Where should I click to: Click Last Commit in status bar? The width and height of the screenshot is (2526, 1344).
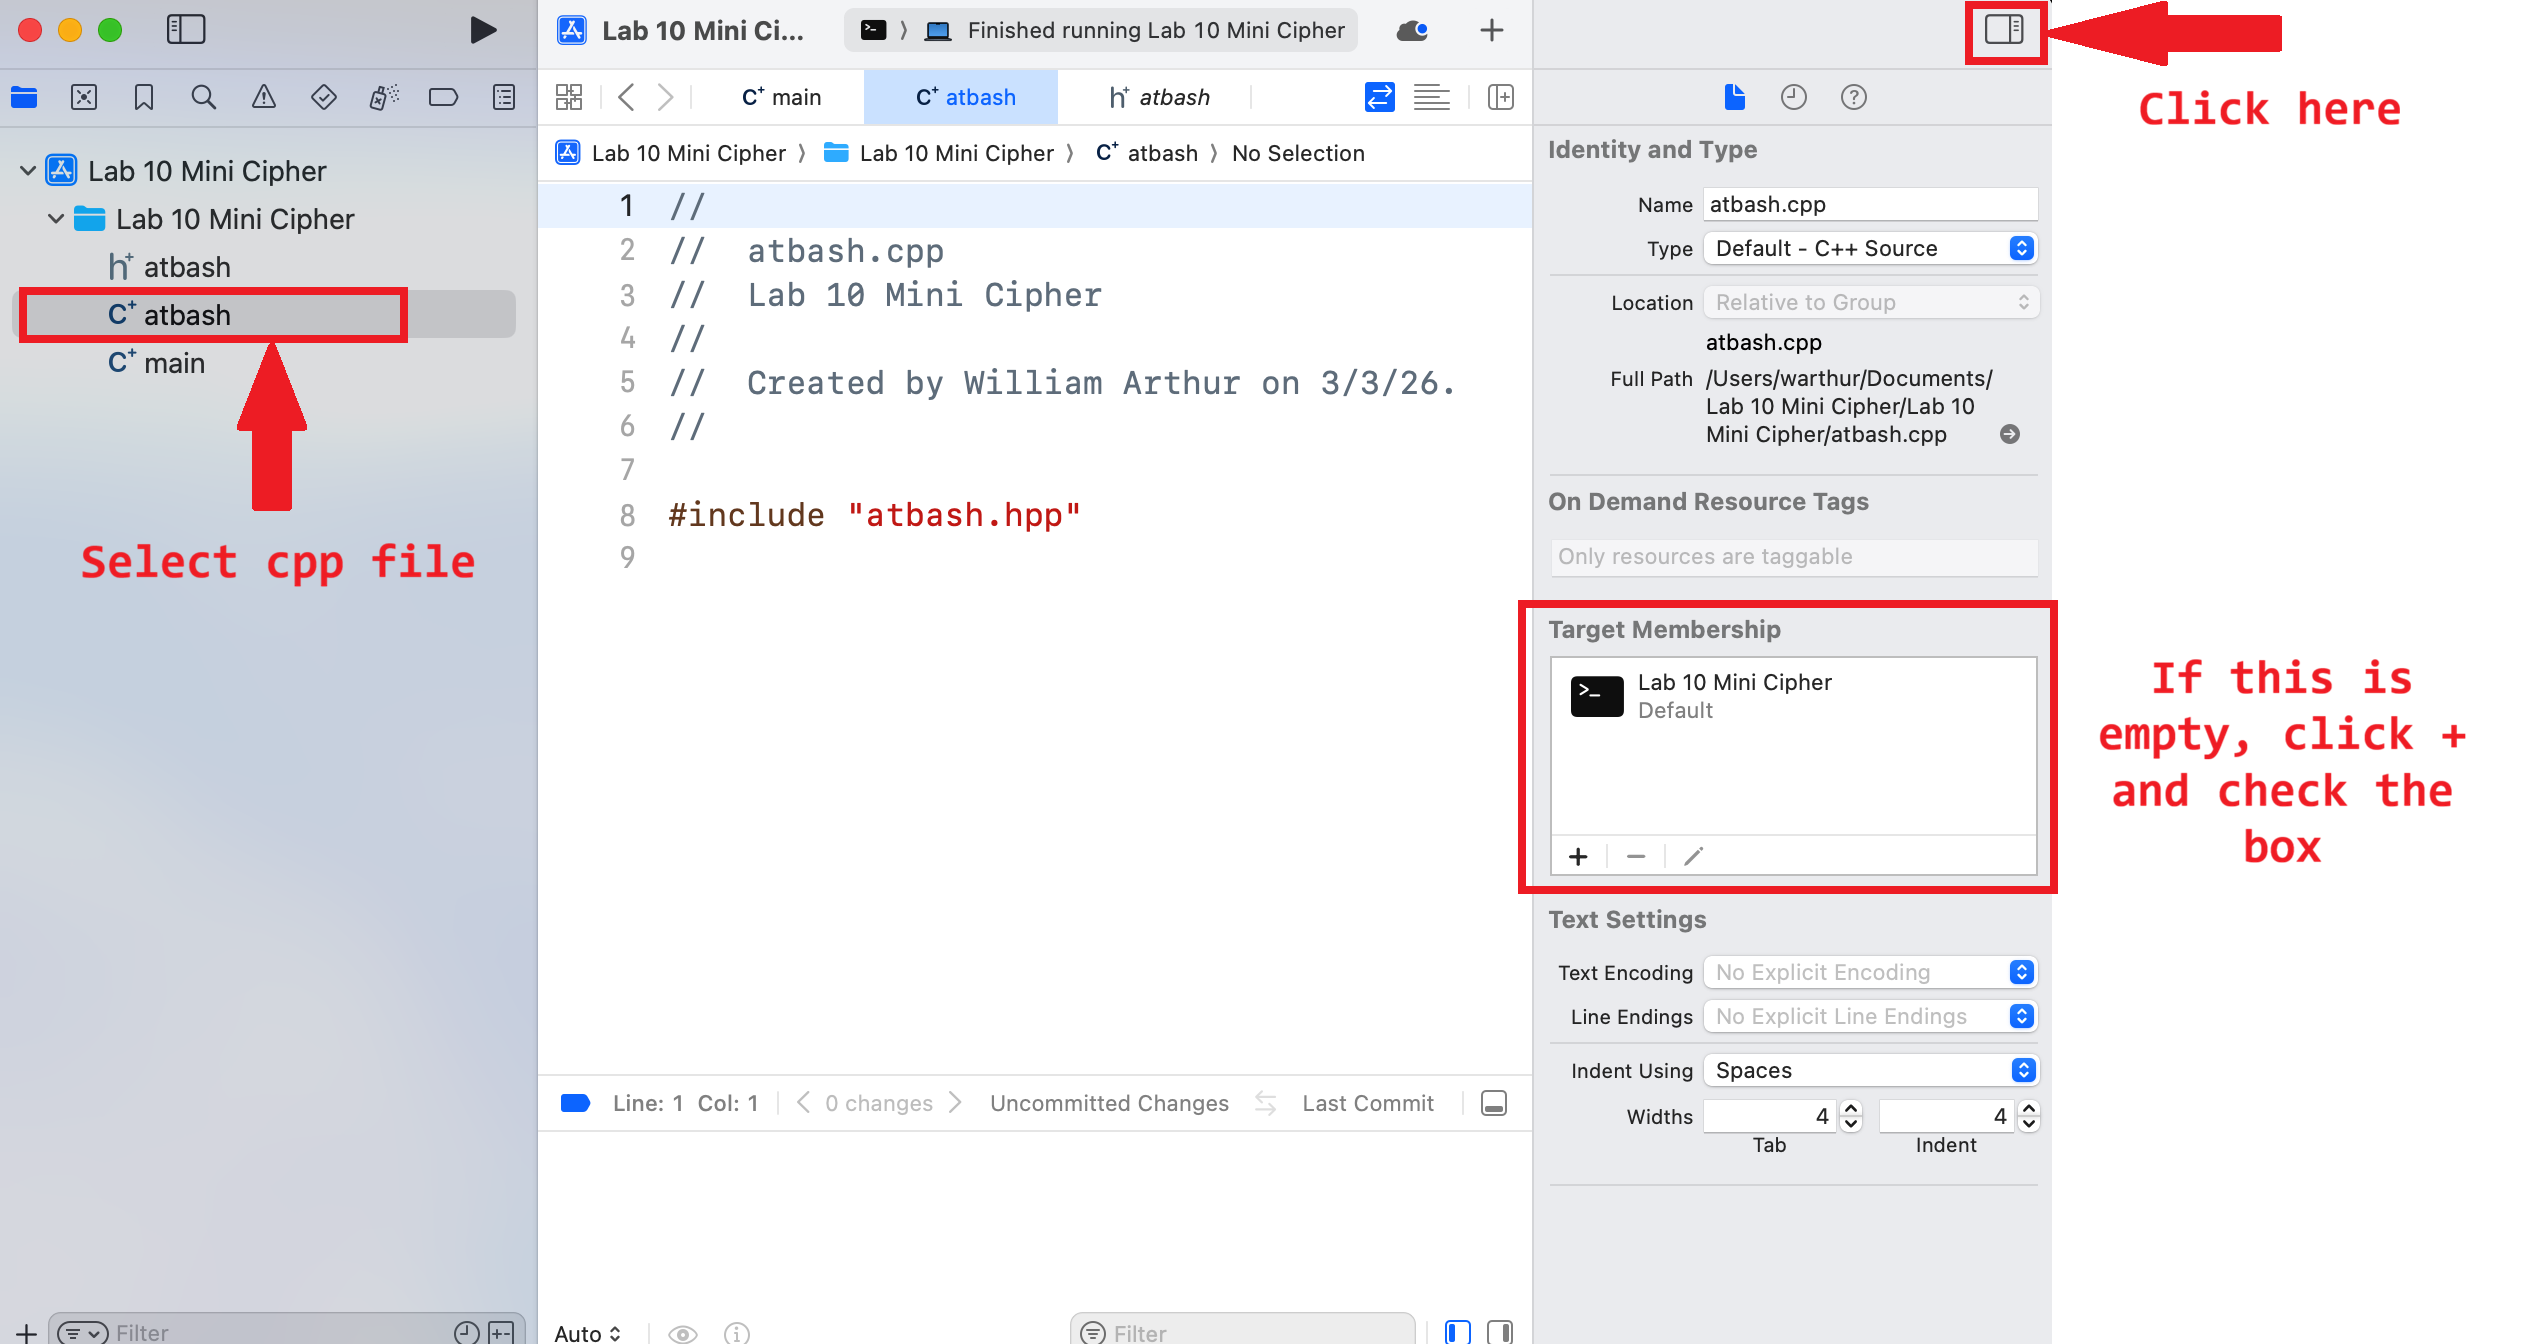pos(1367,1103)
